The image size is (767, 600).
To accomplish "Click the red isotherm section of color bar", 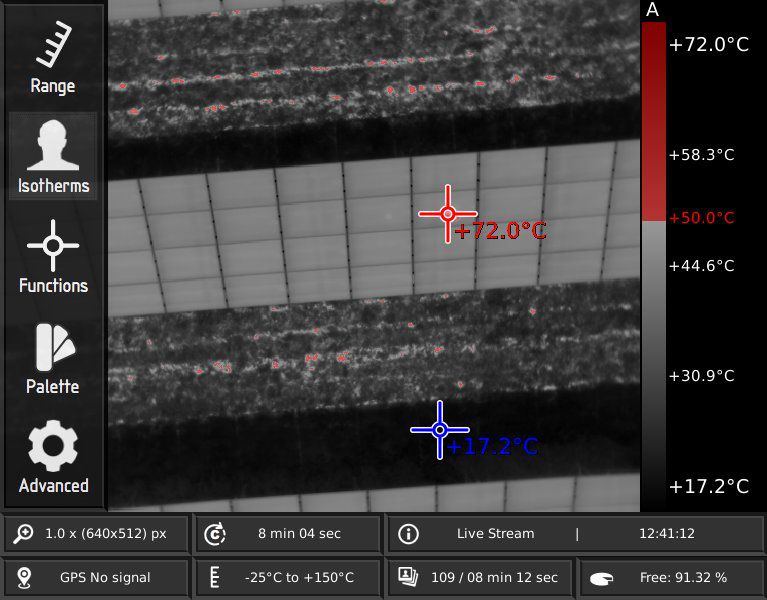I will 654,122.
